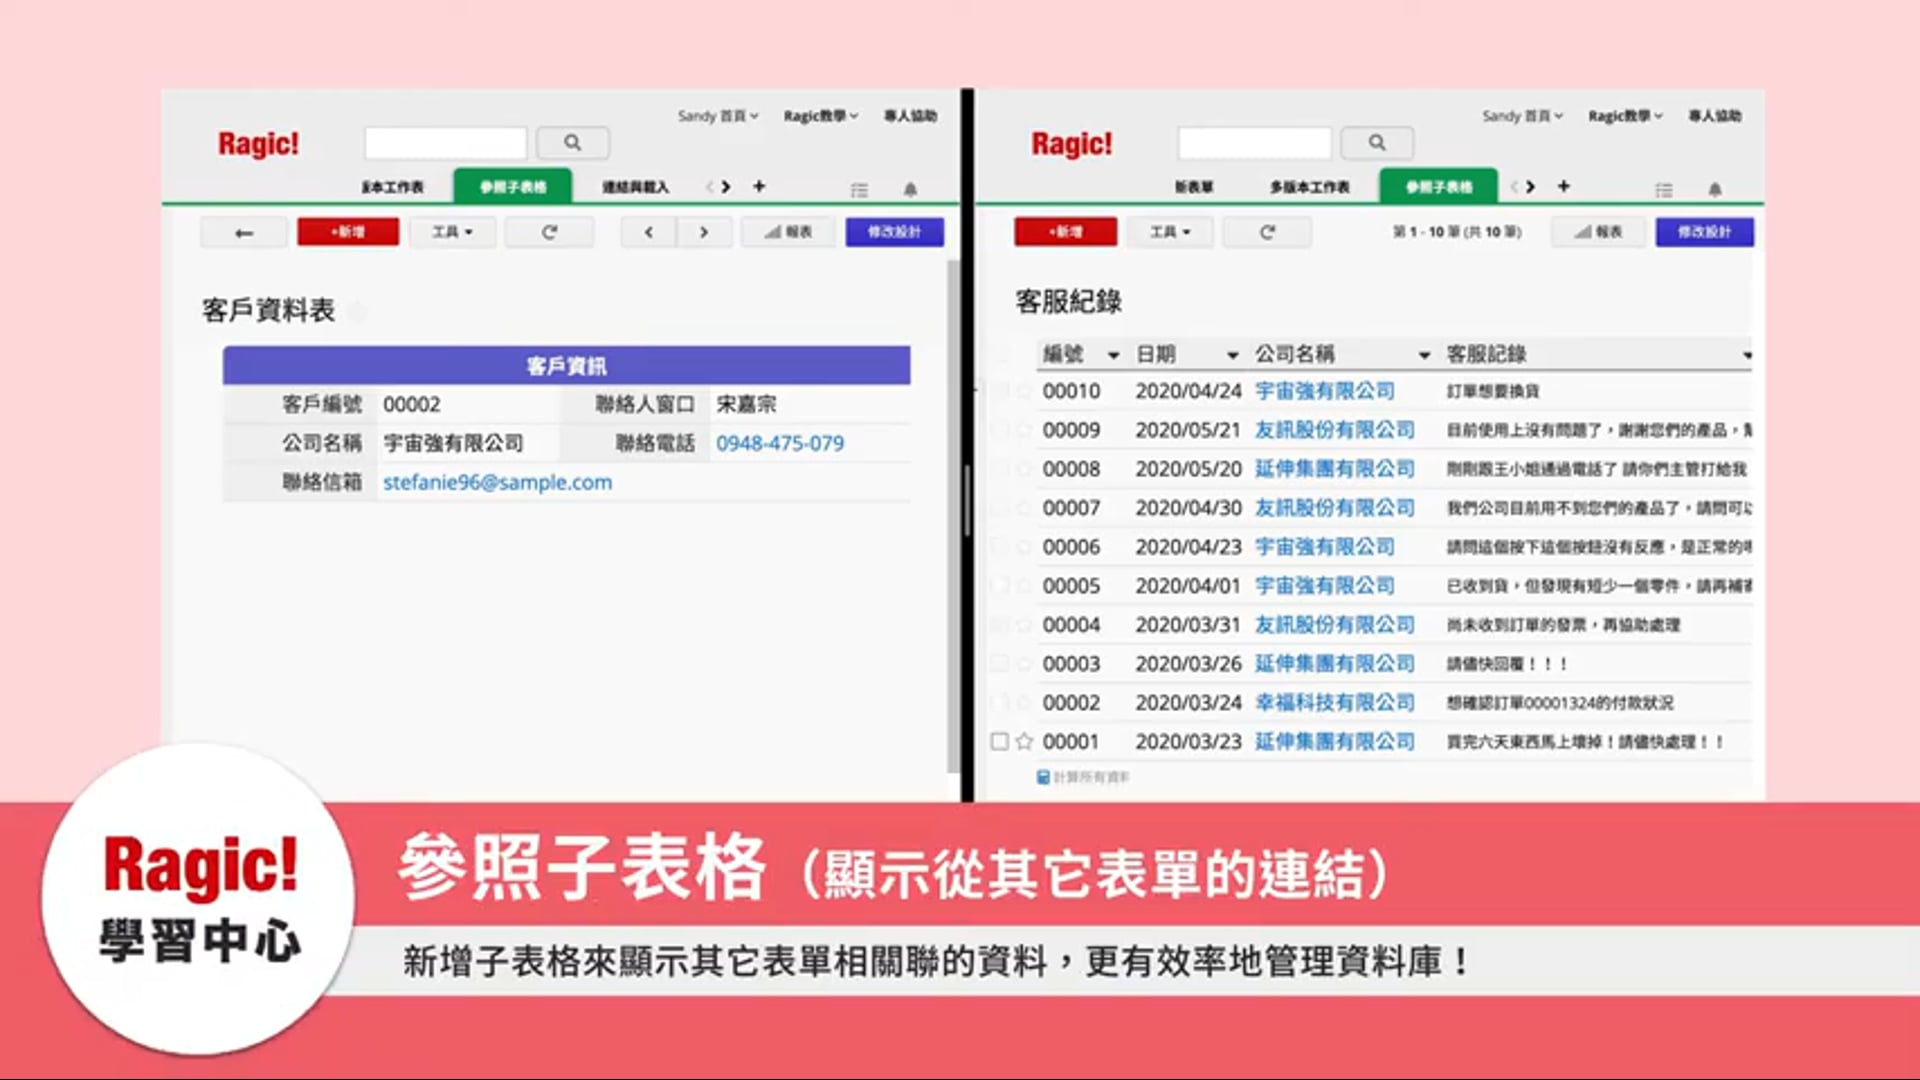Open notifications bell in right panel
Image resolution: width=1920 pixels, height=1080 pixels.
1714,189
